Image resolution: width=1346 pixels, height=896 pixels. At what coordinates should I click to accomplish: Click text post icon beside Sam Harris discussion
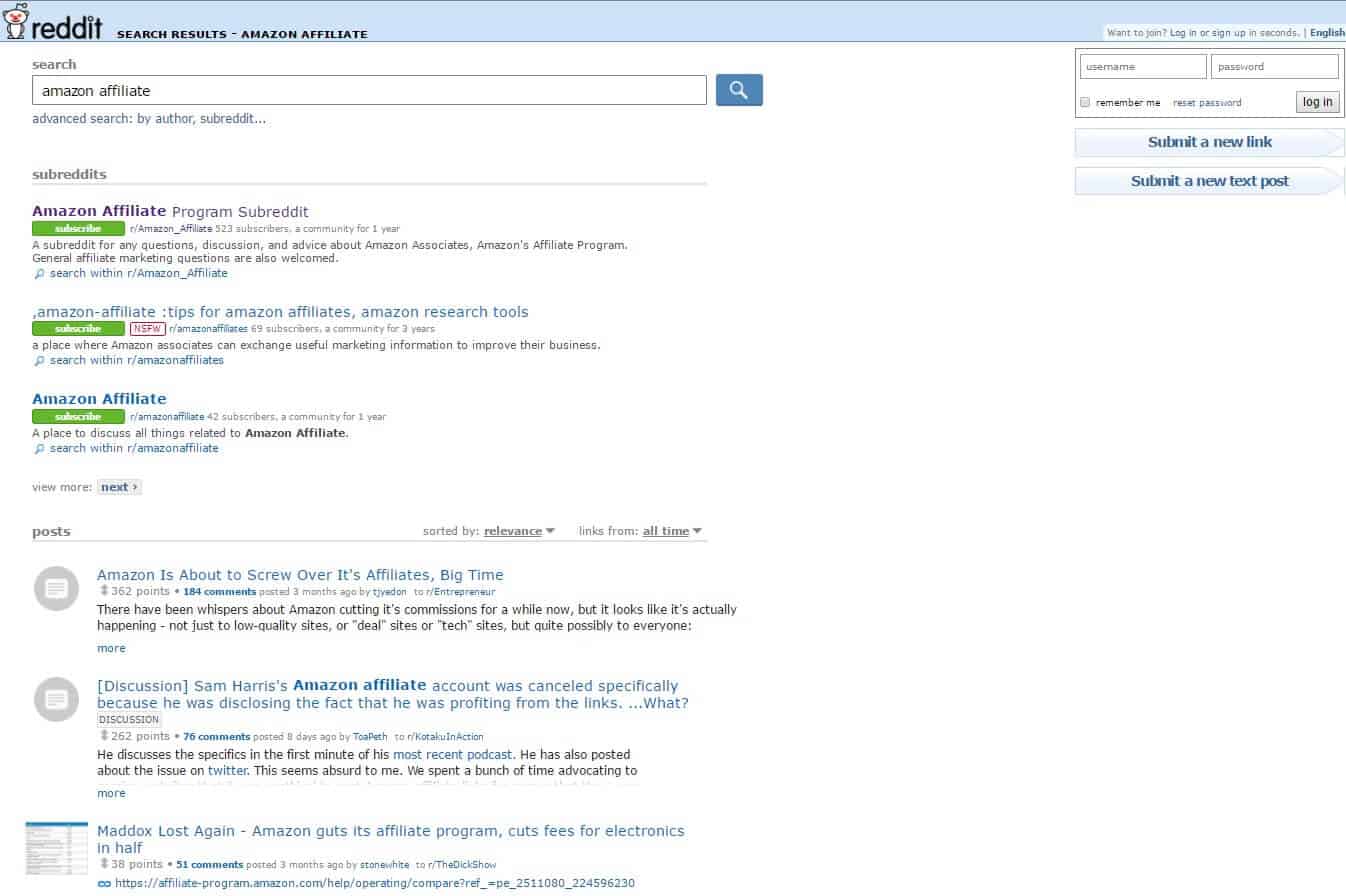point(56,699)
